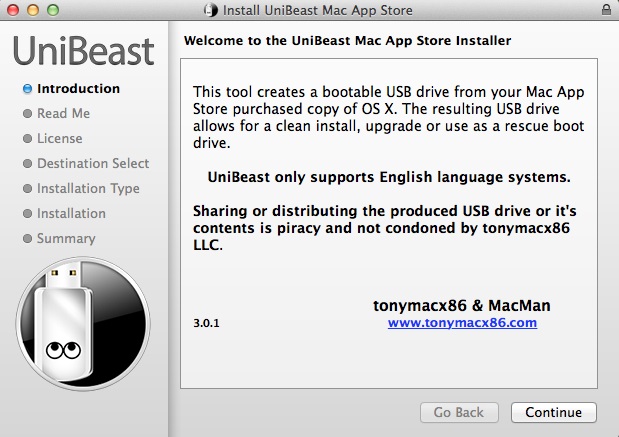This screenshot has height=437, width=619.
Task: Click the blue bullet beside Introduction
Action: pos(27,89)
